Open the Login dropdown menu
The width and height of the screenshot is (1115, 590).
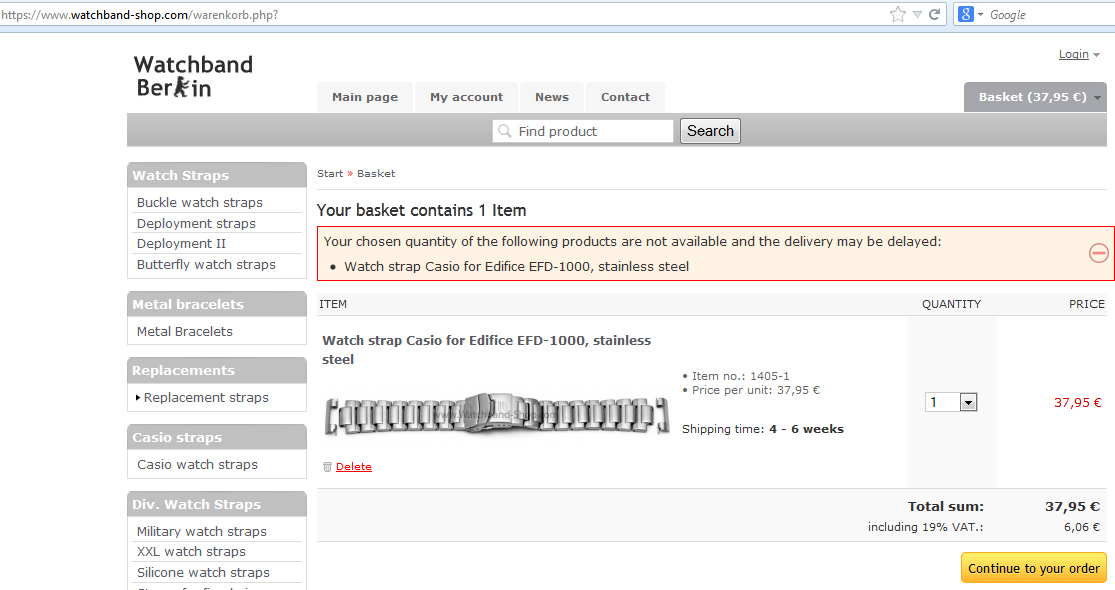pyautogui.click(x=1079, y=54)
